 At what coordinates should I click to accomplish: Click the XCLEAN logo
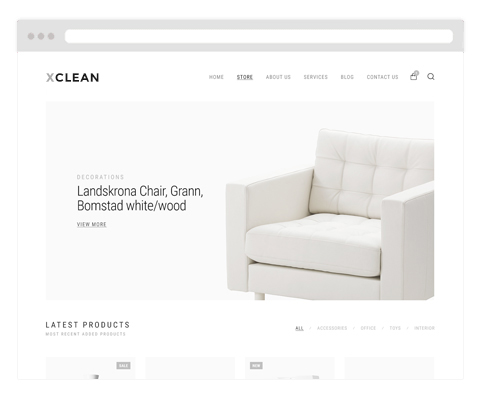[x=72, y=77]
